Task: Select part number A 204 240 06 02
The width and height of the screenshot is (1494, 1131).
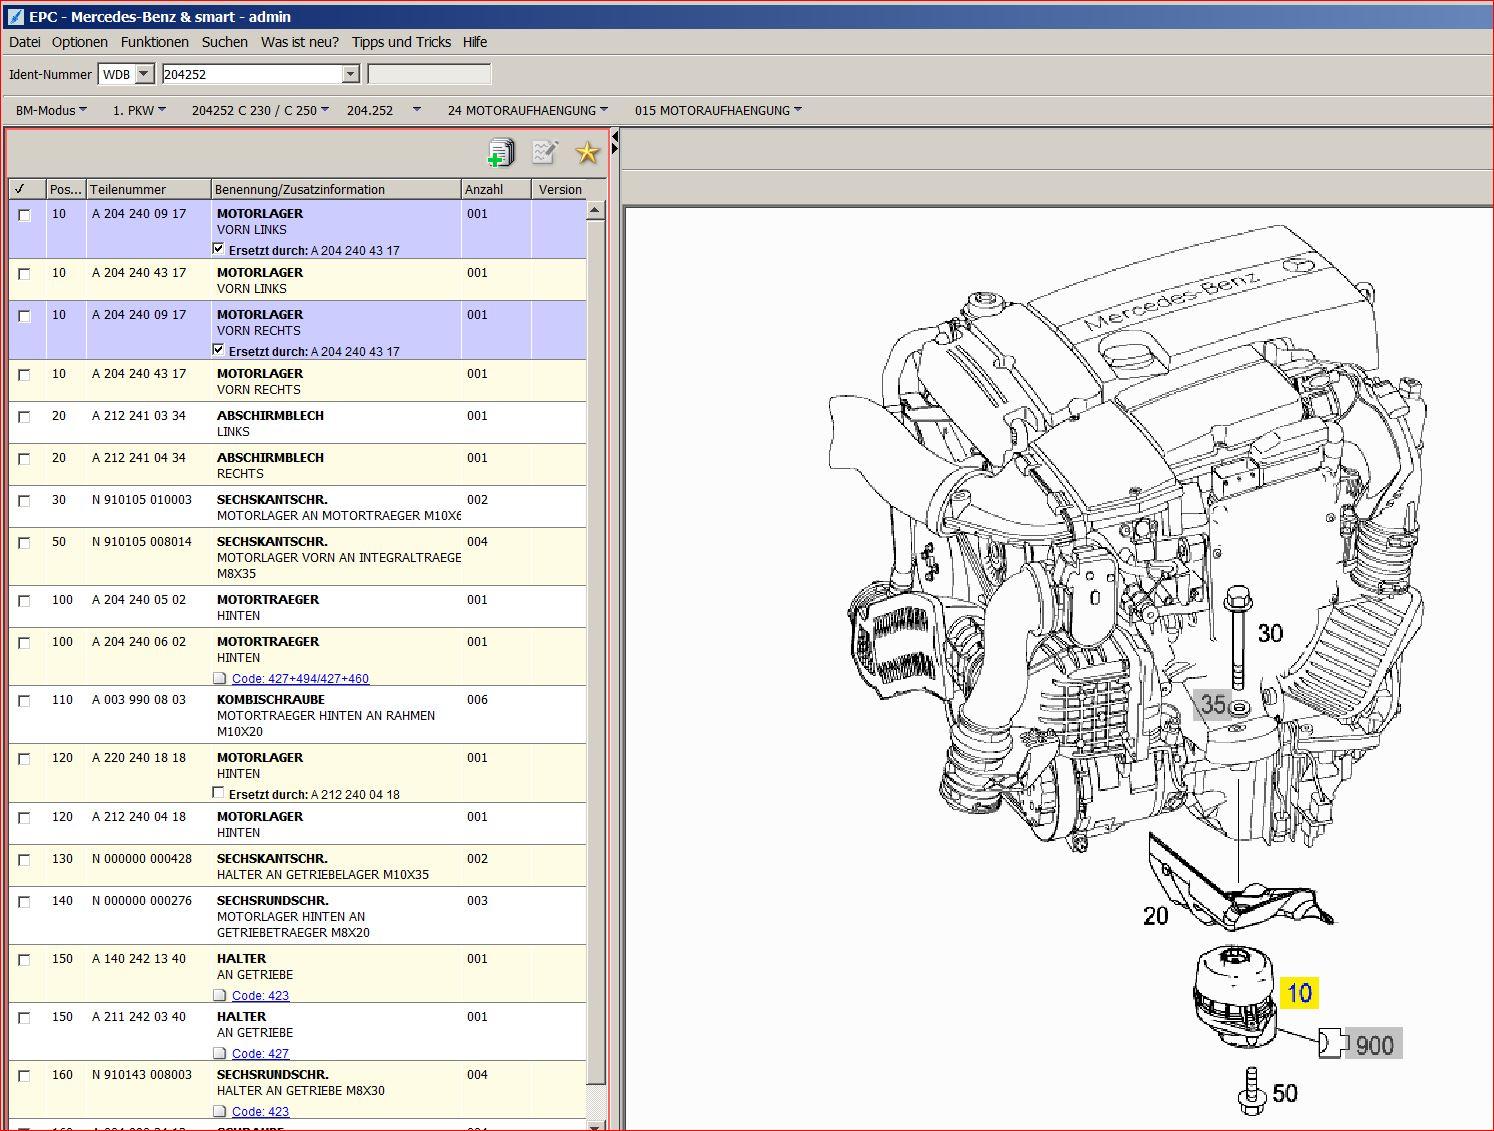Action: (139, 642)
